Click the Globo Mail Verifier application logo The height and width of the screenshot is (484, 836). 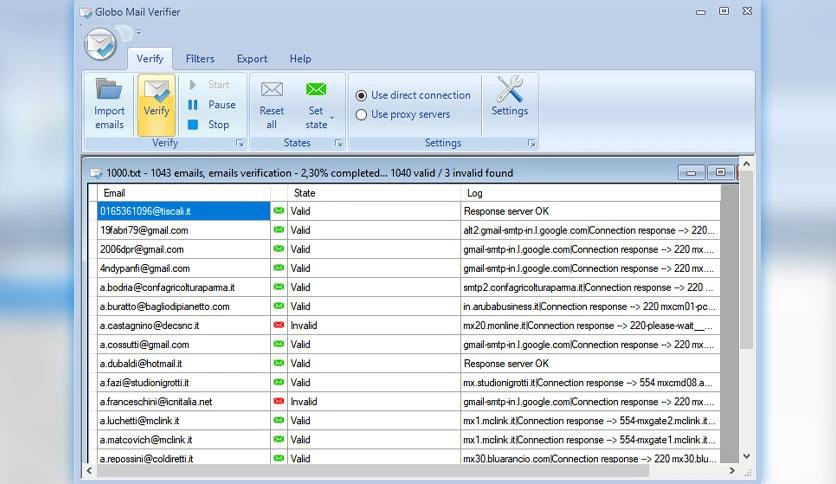[100, 44]
